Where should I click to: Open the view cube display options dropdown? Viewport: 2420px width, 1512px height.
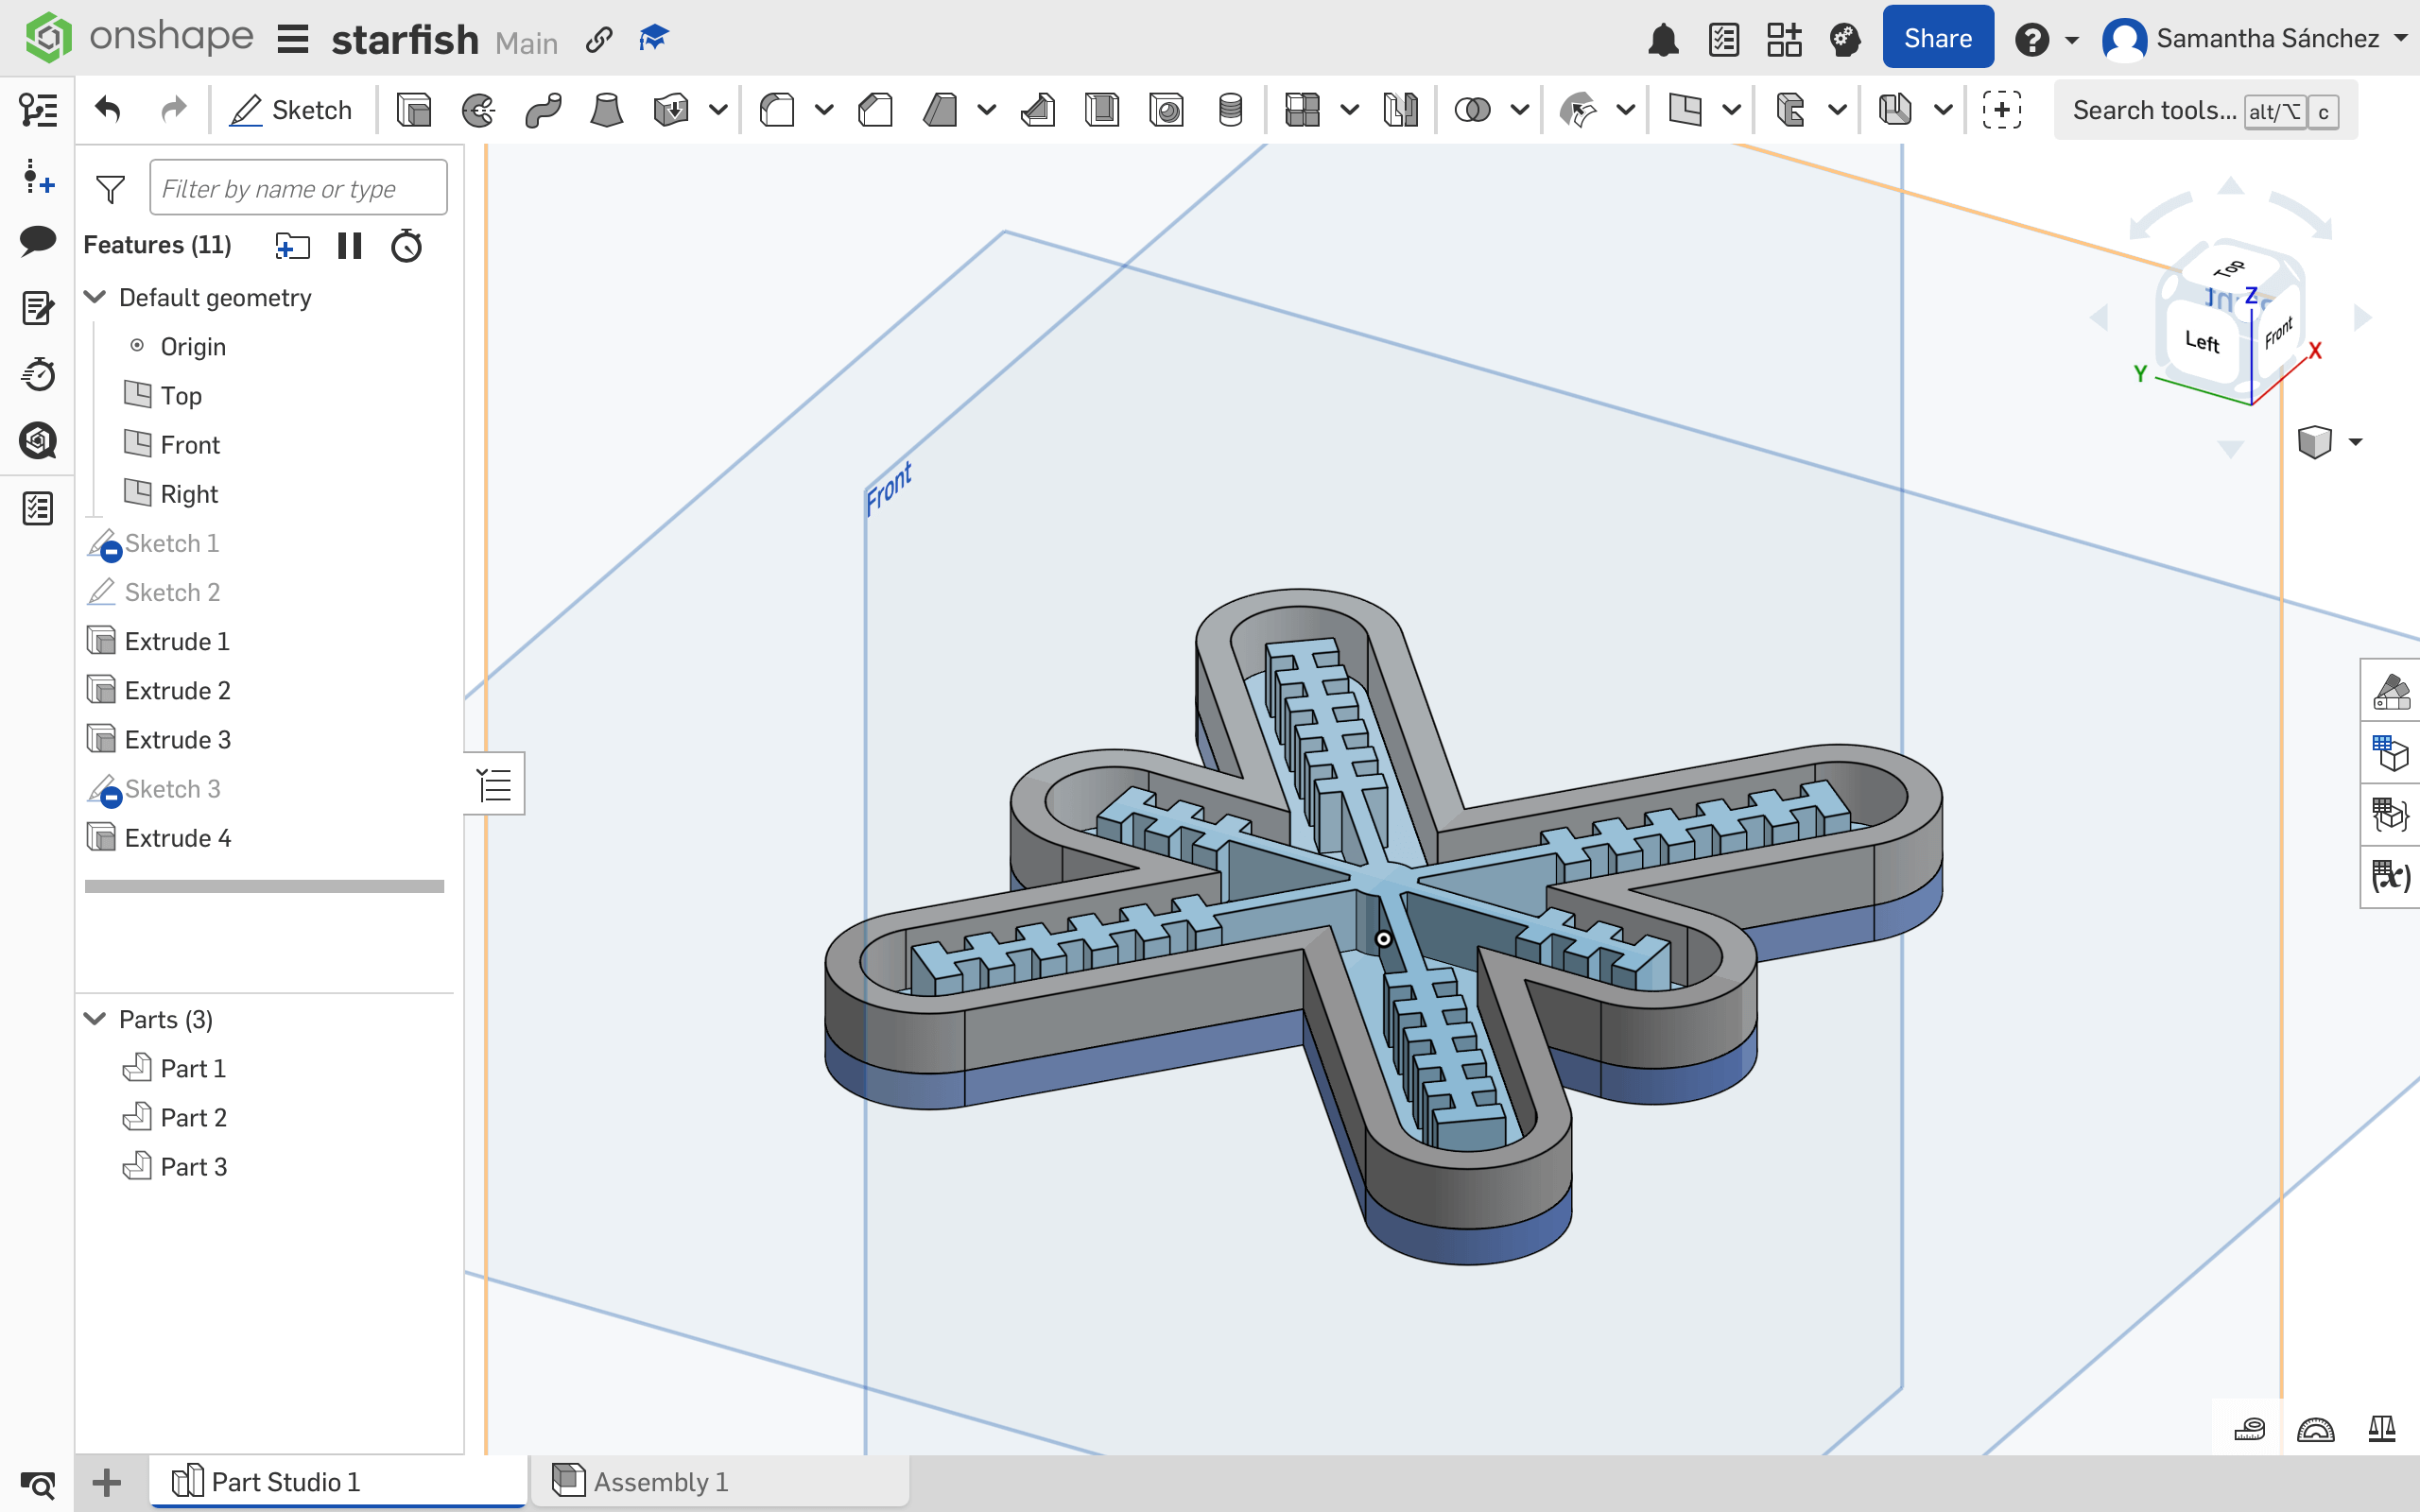click(x=2355, y=442)
